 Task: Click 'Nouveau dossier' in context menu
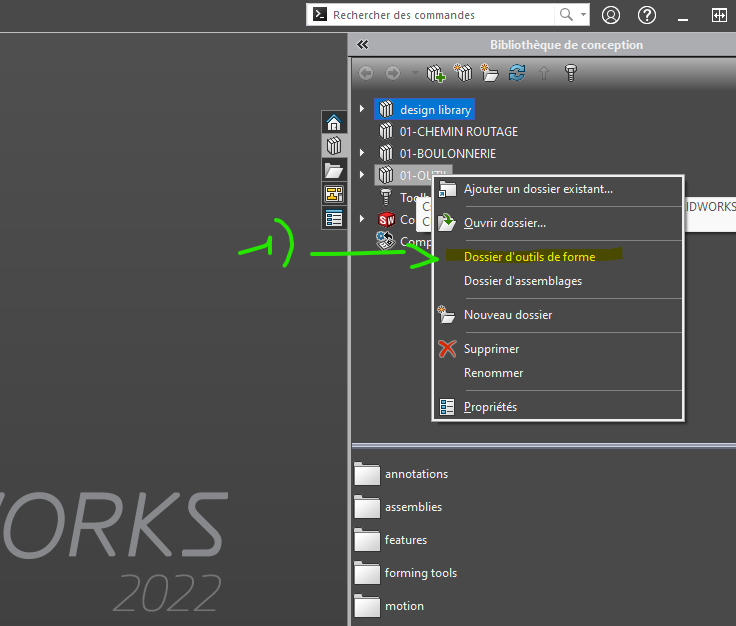(x=508, y=315)
